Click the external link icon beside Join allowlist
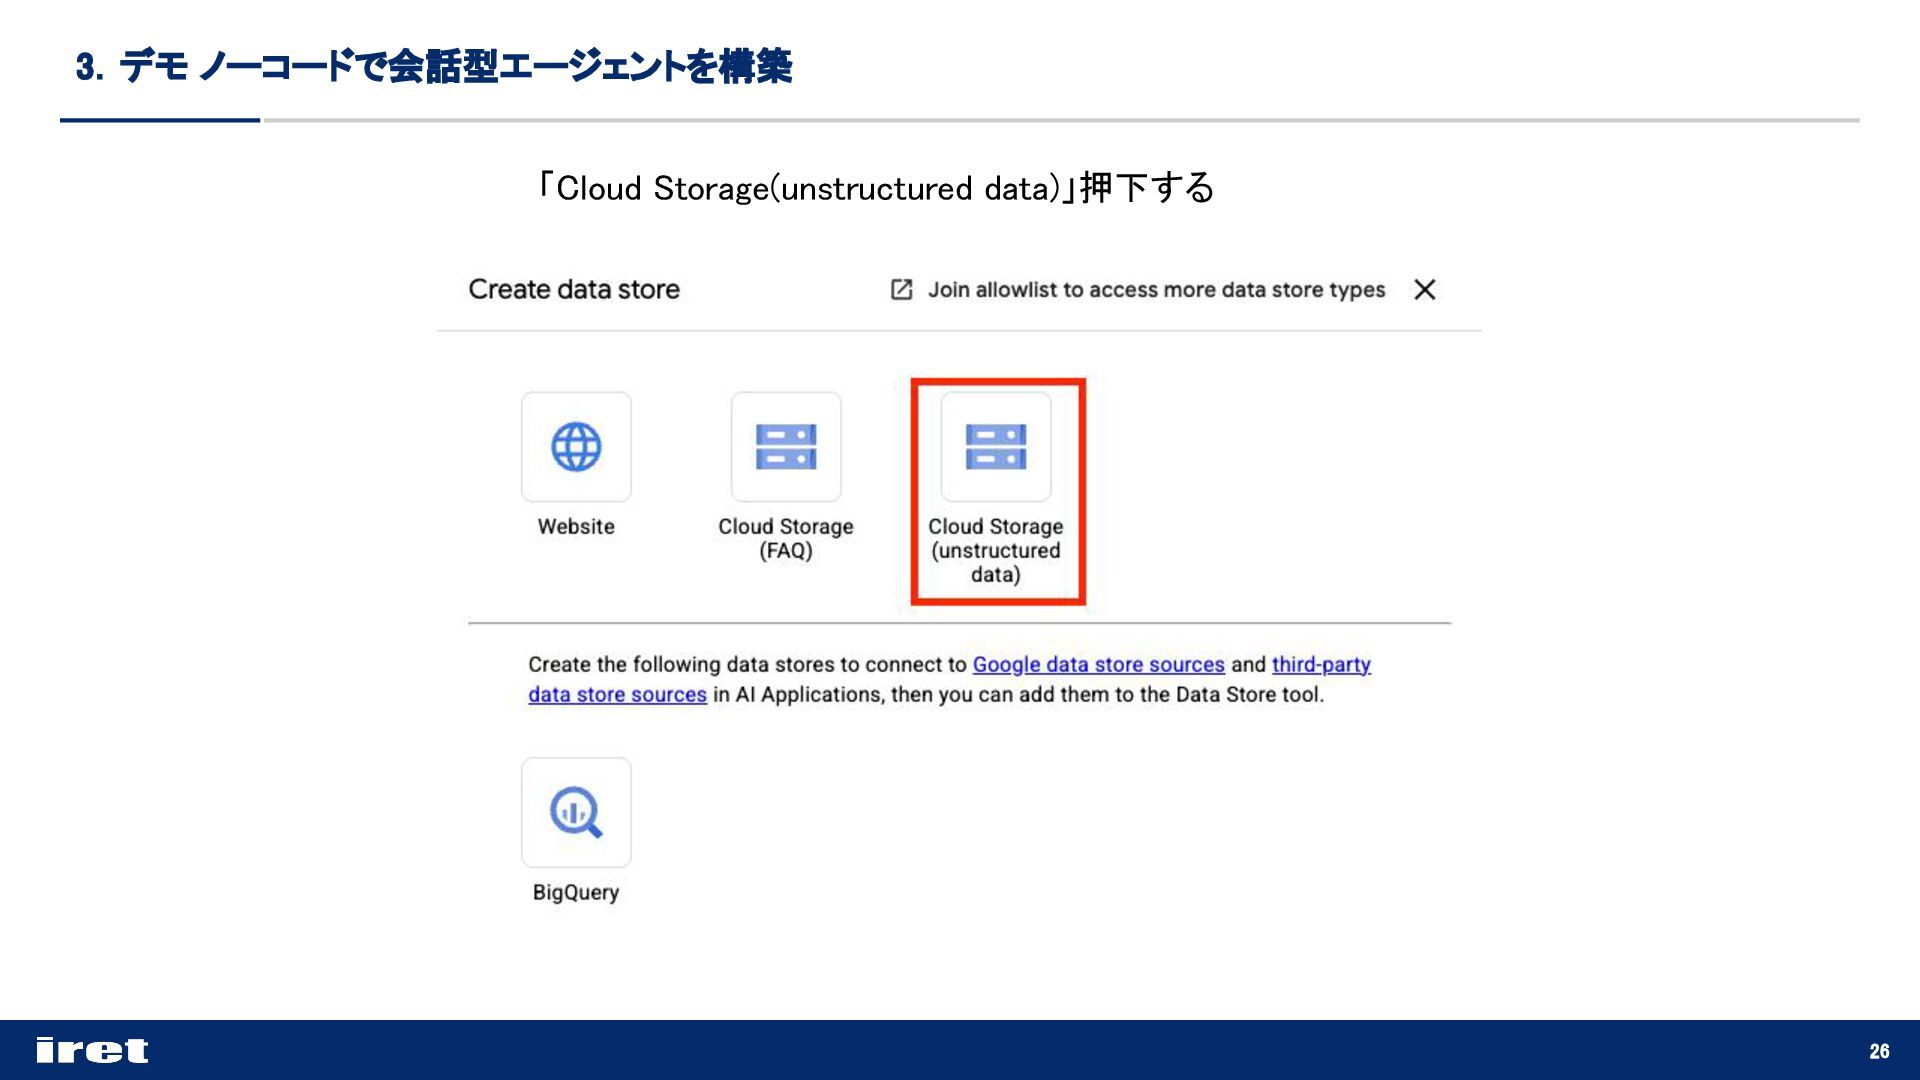This screenshot has width=1920, height=1080. click(x=901, y=290)
